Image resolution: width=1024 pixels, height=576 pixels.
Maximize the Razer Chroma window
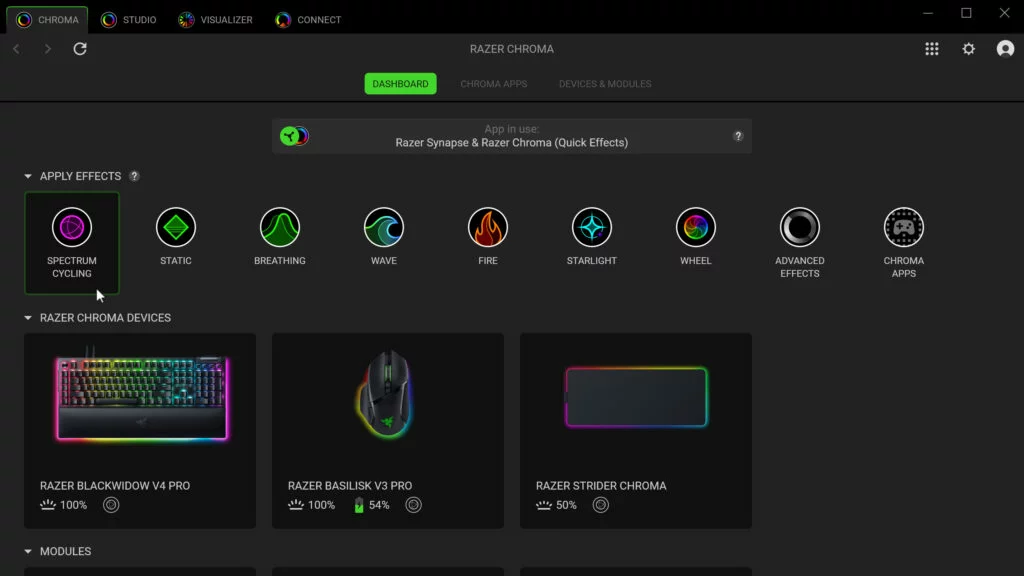coord(967,13)
